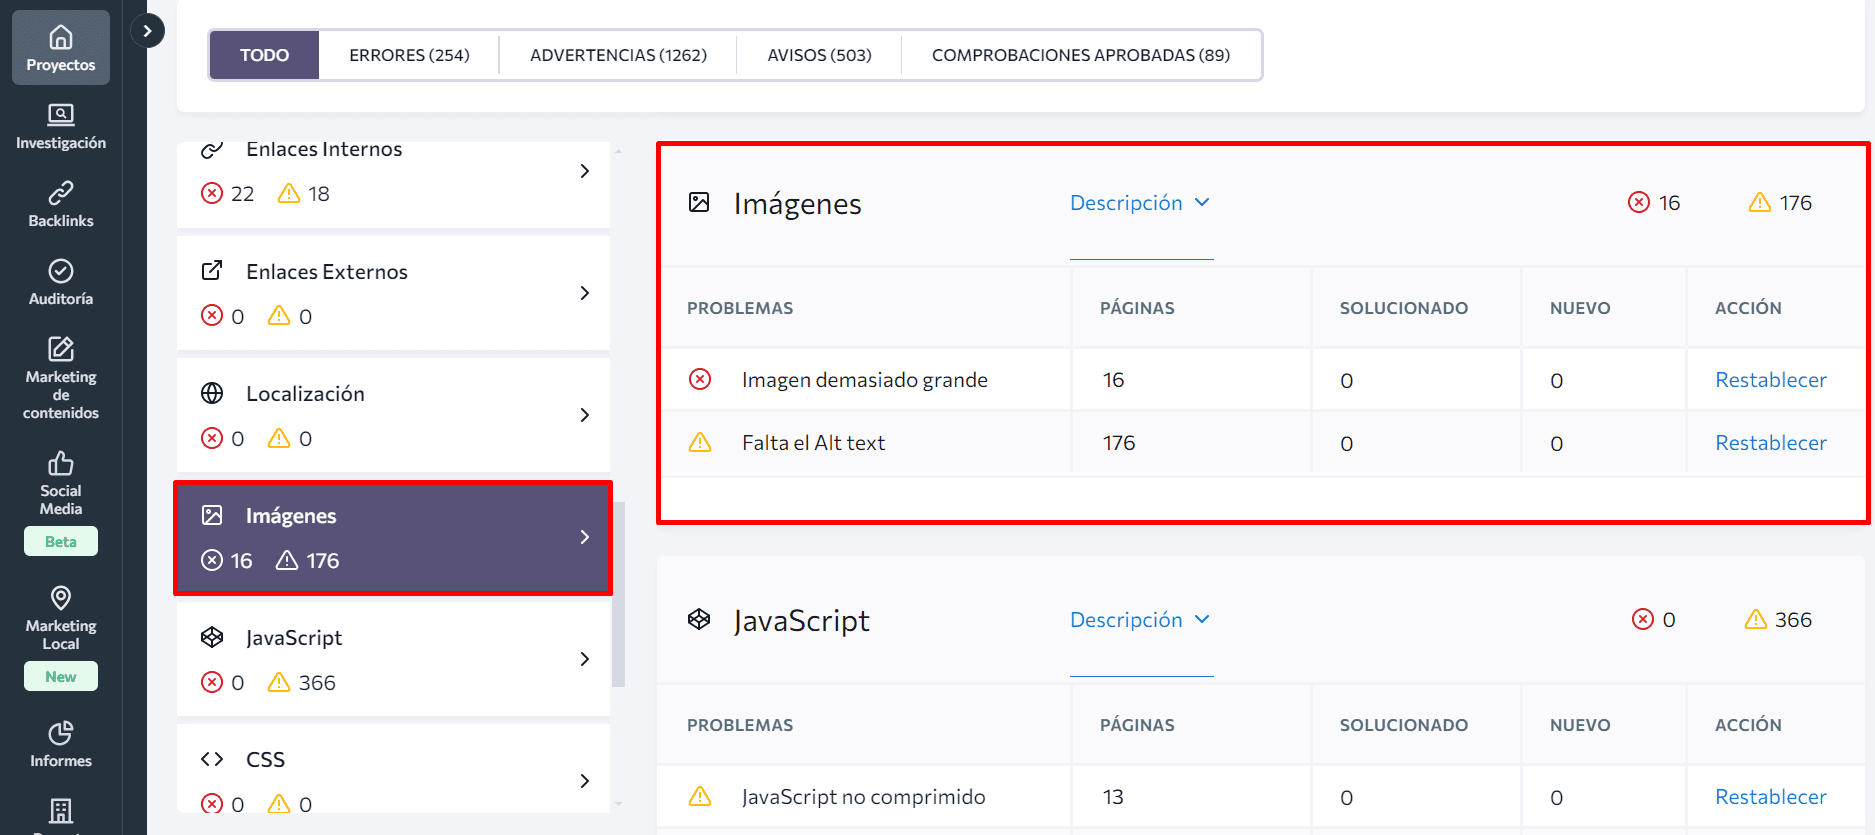The image size is (1875, 835).
Task: Open the Investigación sidebar section
Action: 61,127
